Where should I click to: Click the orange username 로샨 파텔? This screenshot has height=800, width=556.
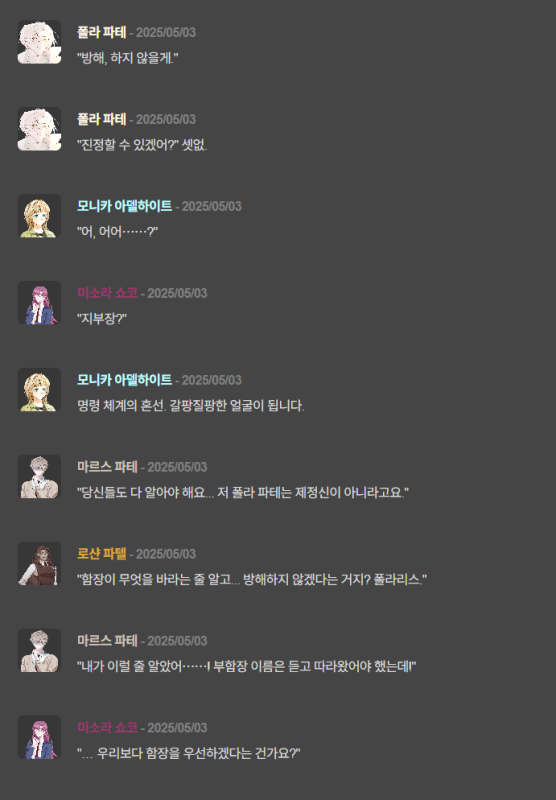[x=102, y=554]
